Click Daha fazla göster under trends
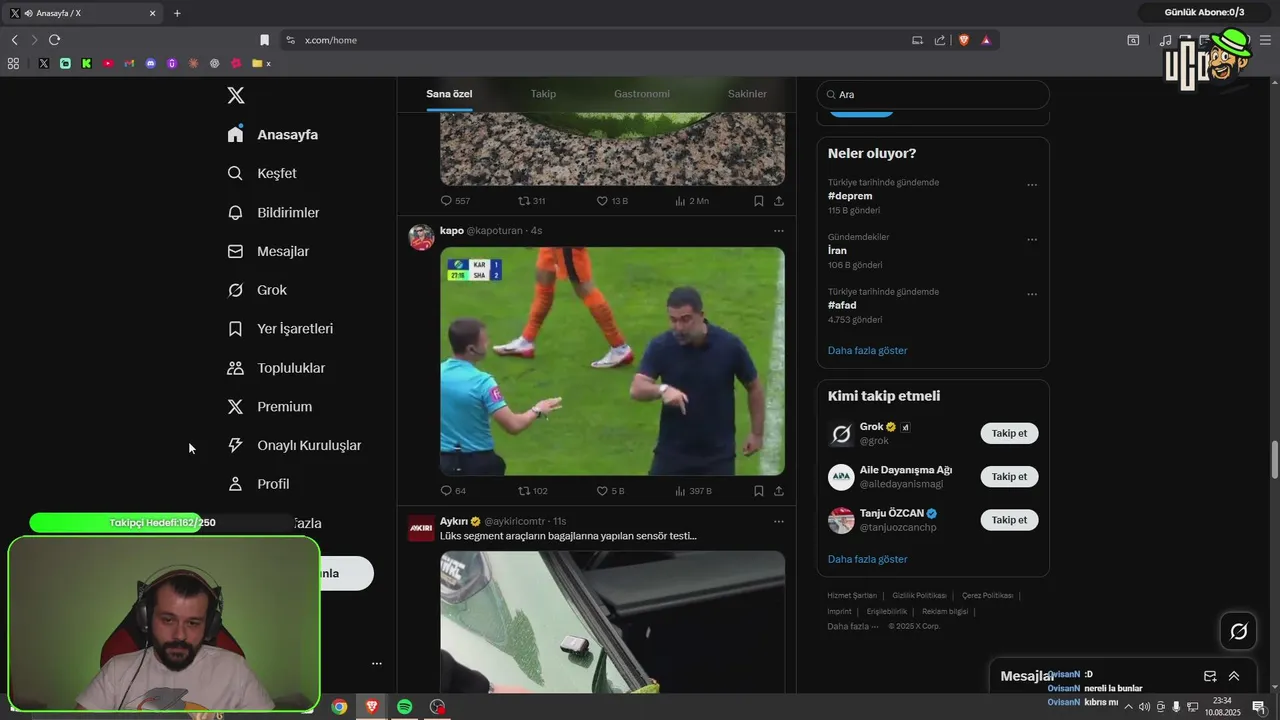1280x720 pixels. (868, 351)
